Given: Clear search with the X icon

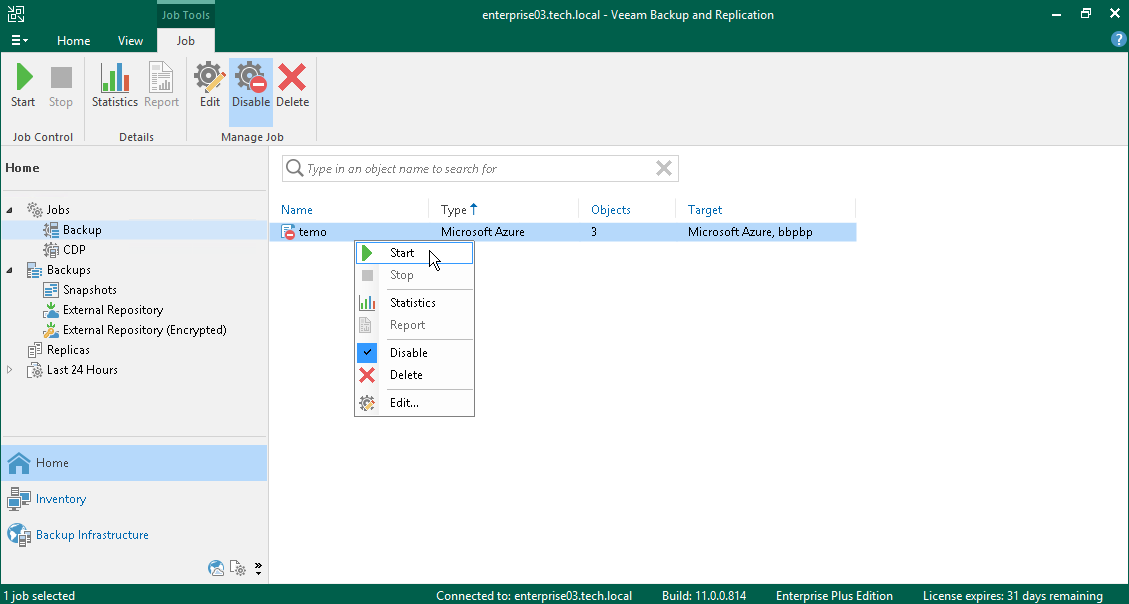Looking at the screenshot, I should pos(664,168).
